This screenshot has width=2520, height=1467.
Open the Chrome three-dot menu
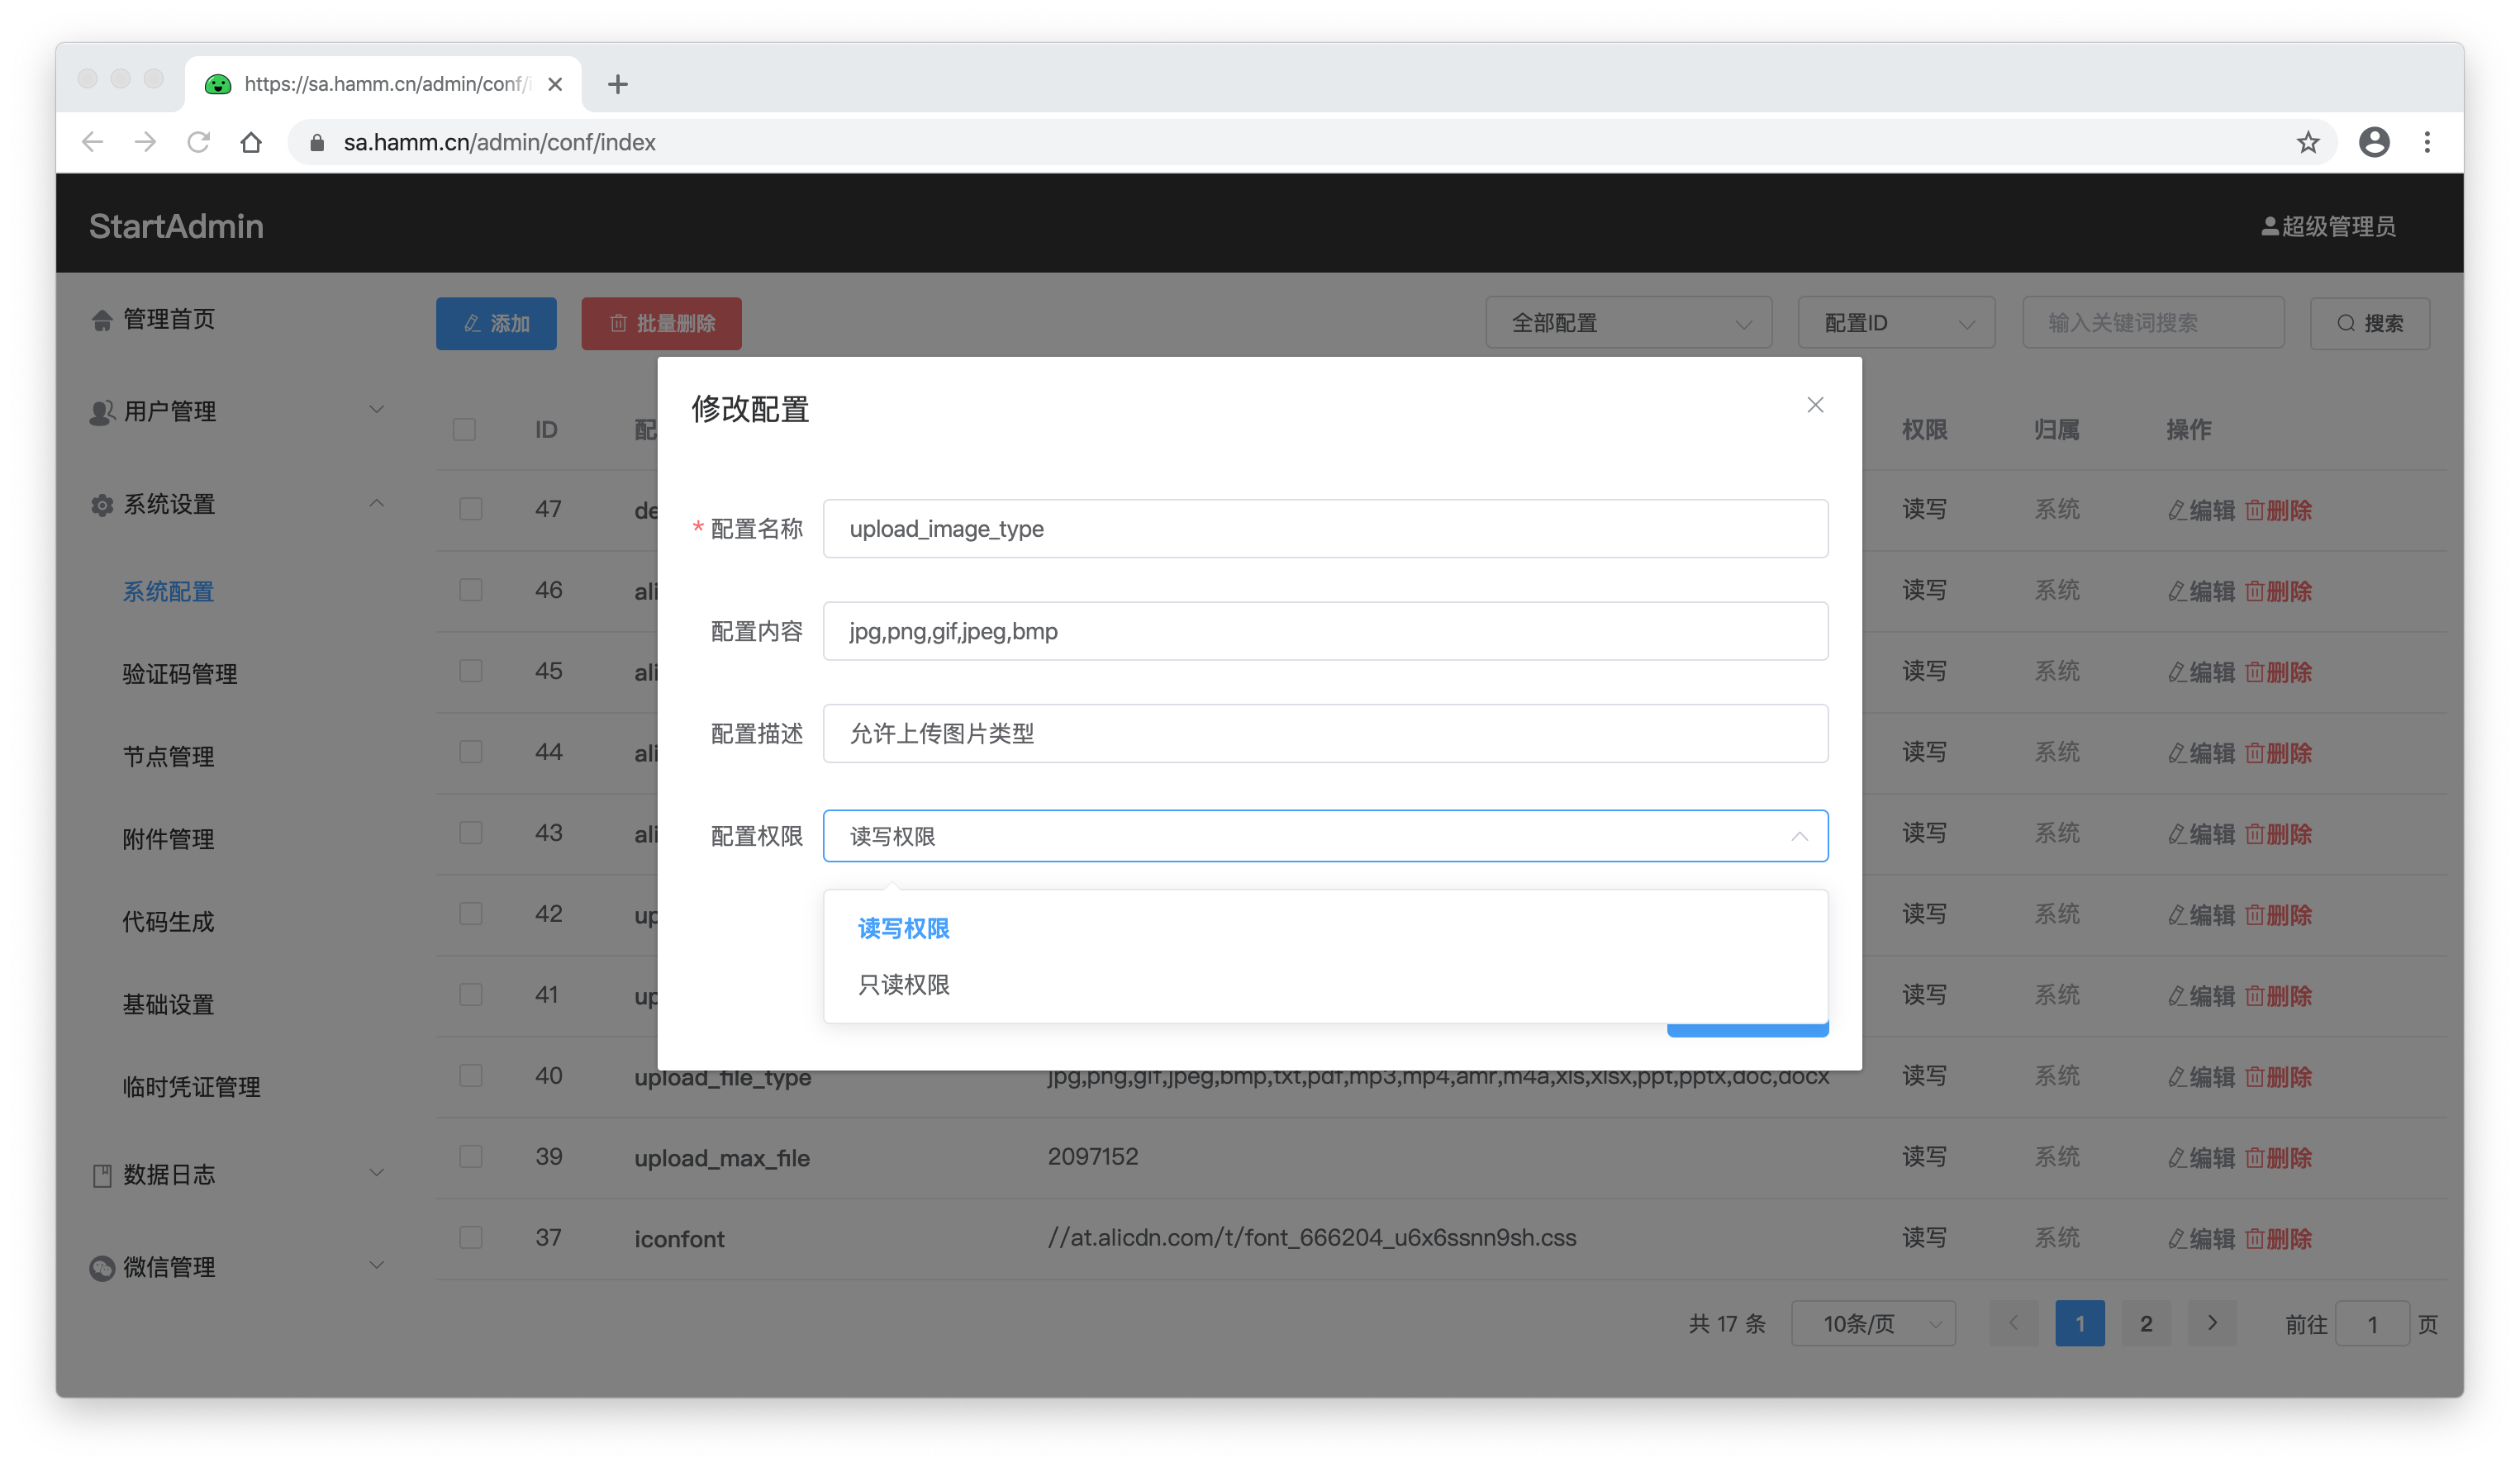click(x=2427, y=142)
